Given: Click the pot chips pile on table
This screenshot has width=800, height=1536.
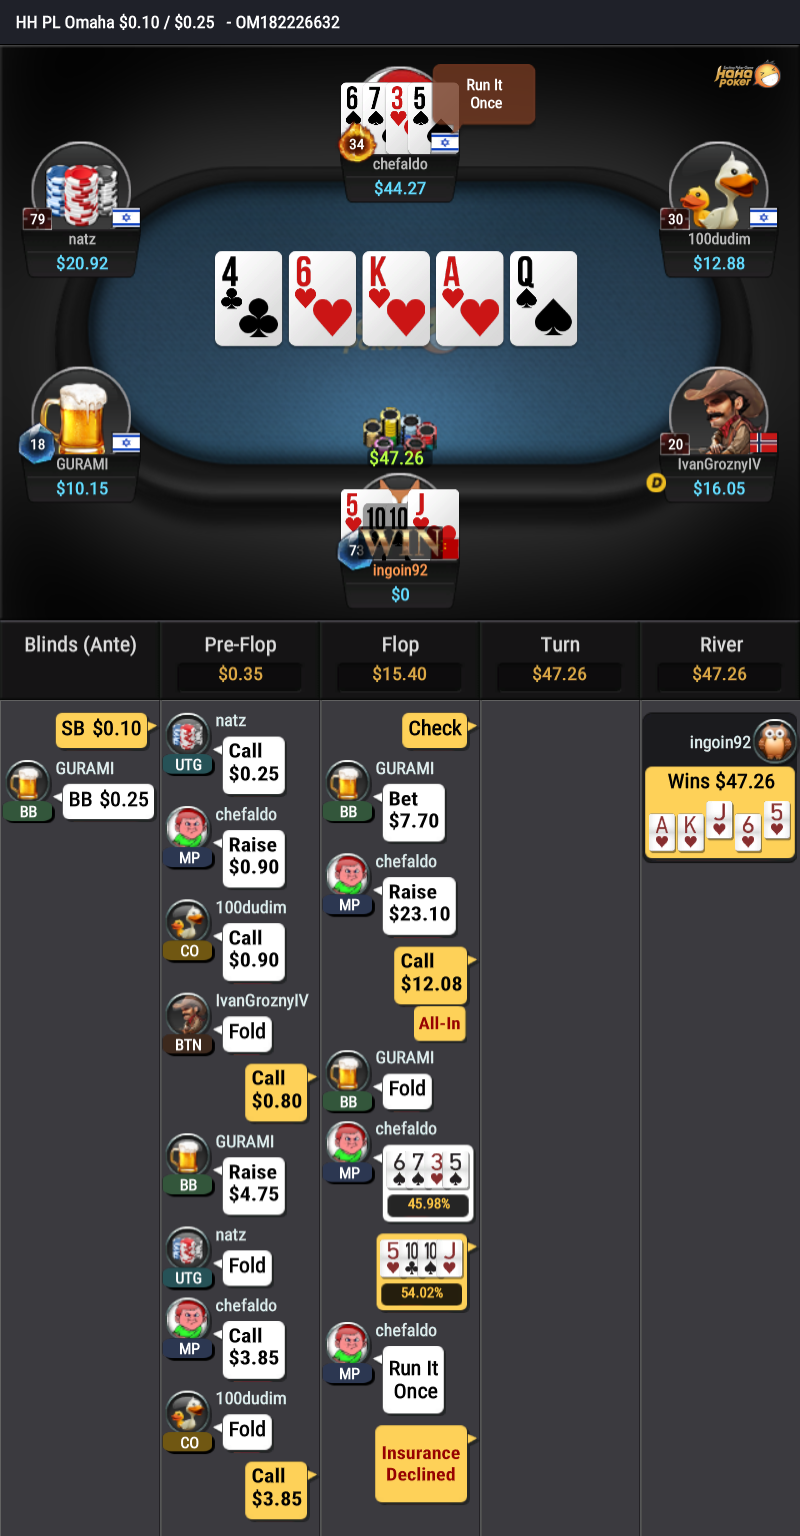Looking at the screenshot, I should click(400, 427).
